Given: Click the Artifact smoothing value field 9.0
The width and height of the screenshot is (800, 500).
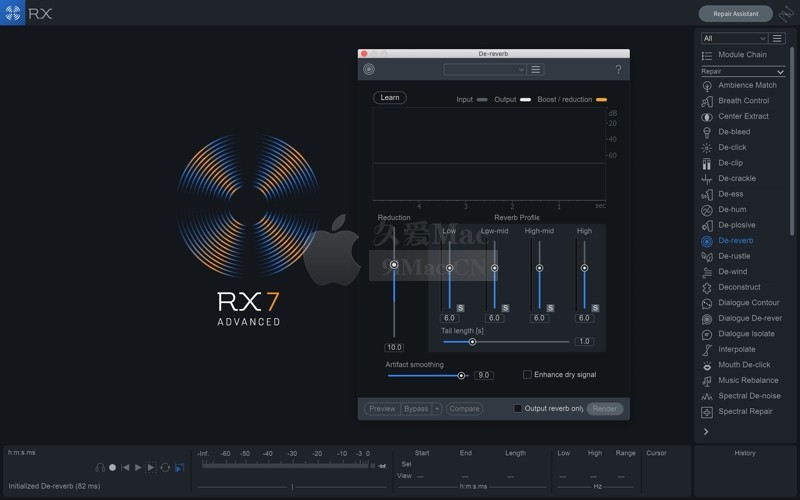Looking at the screenshot, I should point(484,376).
